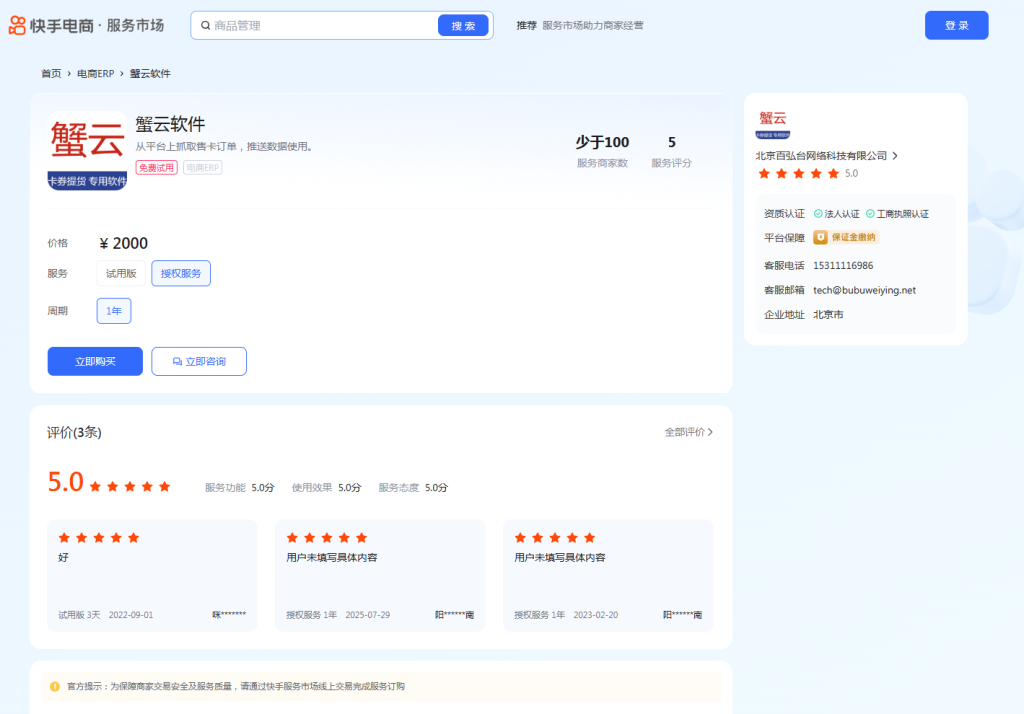1024x714 pixels.
Task: Select the 授权服务 service option
Action: pyautogui.click(x=181, y=273)
